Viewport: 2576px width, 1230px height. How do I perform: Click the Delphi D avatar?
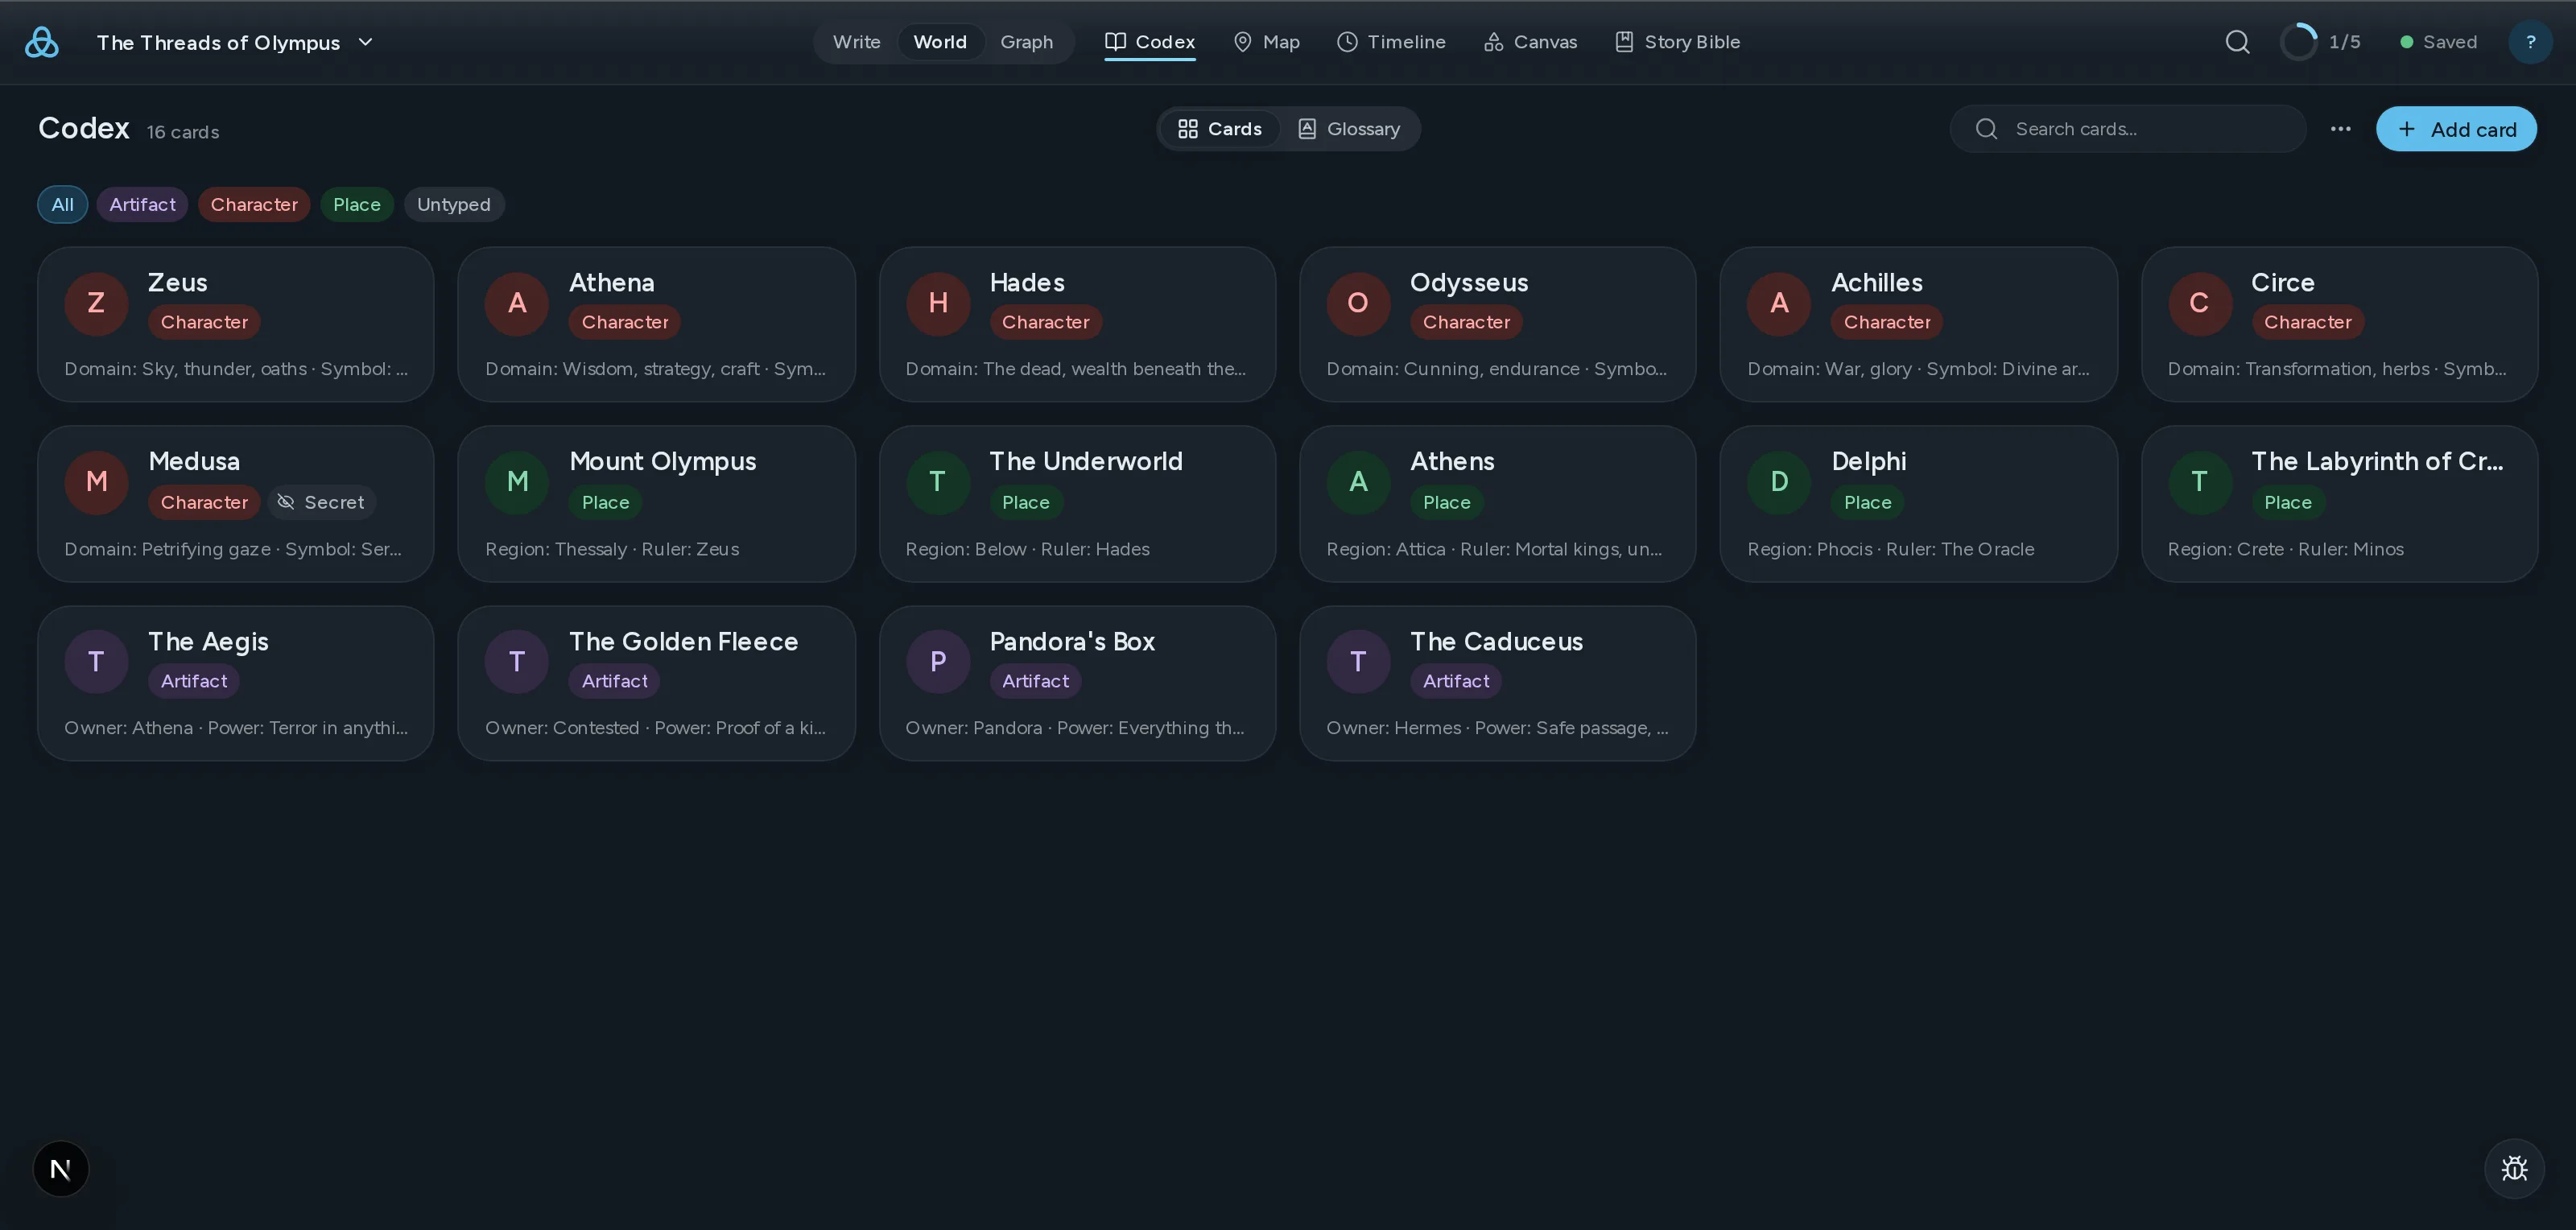pos(1779,482)
